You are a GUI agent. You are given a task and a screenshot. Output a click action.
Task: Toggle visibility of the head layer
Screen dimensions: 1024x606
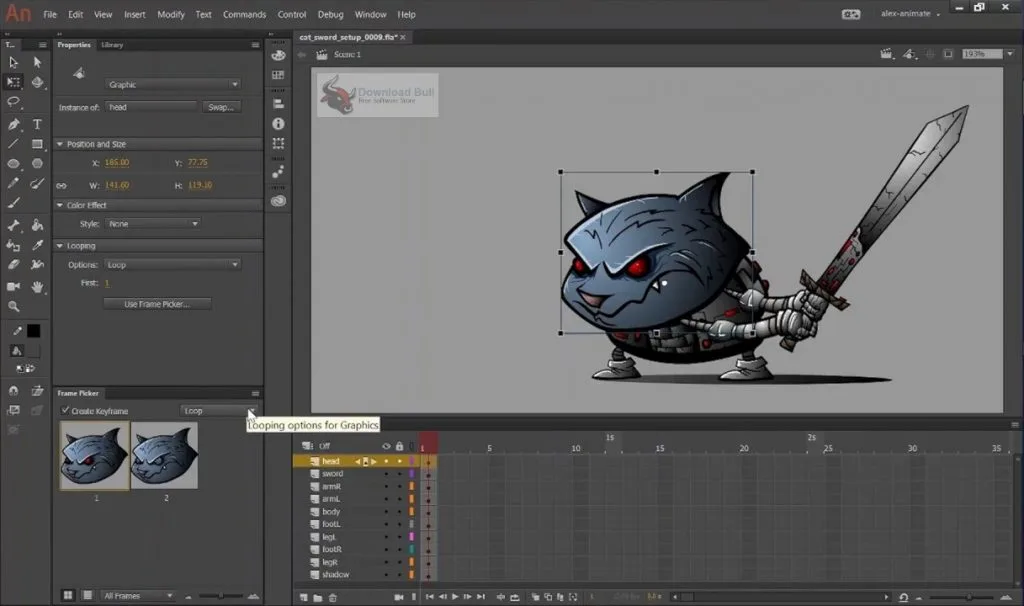pos(386,461)
